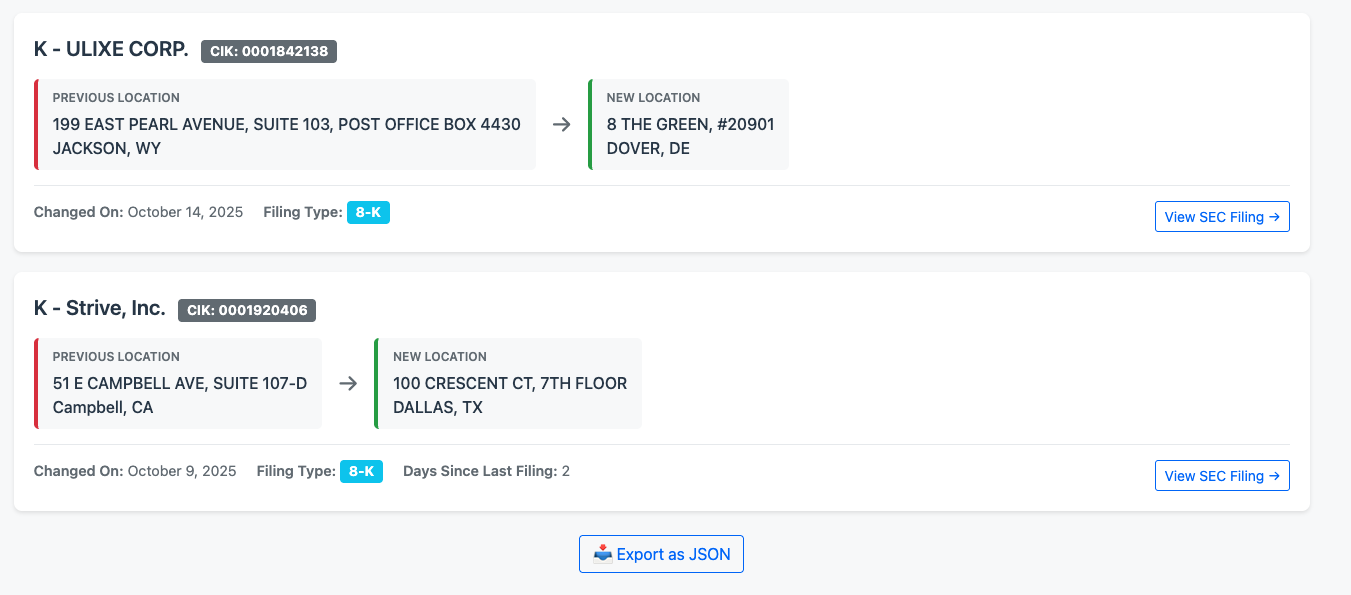Click Strive's new Dallas, TX address box
The image size is (1351, 595).
click(x=508, y=383)
